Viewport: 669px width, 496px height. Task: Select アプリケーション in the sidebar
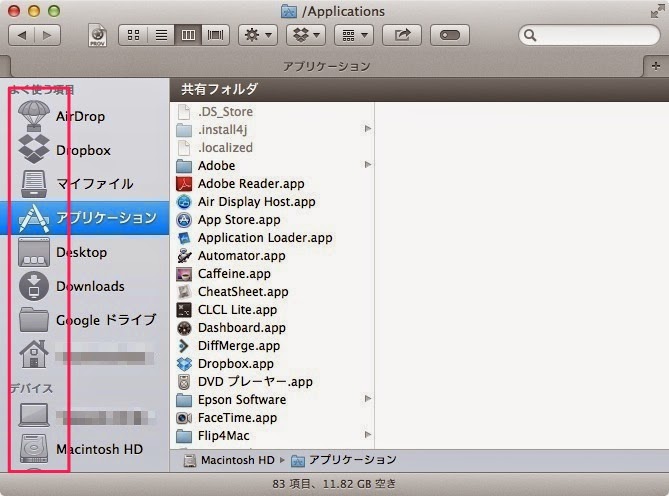84,218
